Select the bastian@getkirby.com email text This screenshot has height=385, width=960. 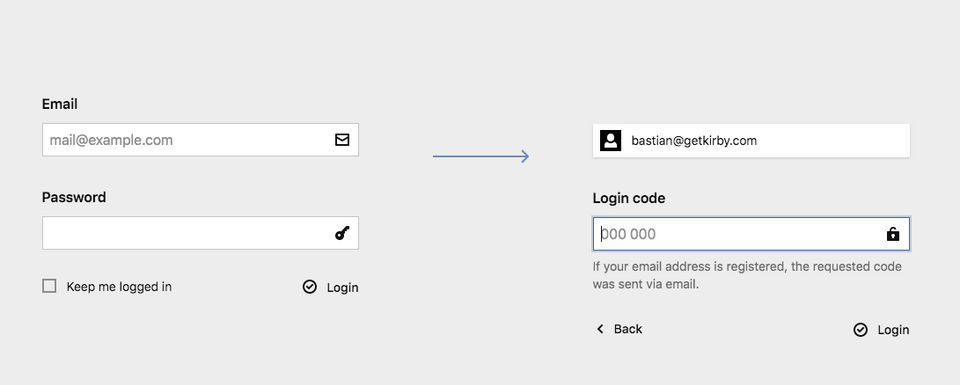pos(694,141)
